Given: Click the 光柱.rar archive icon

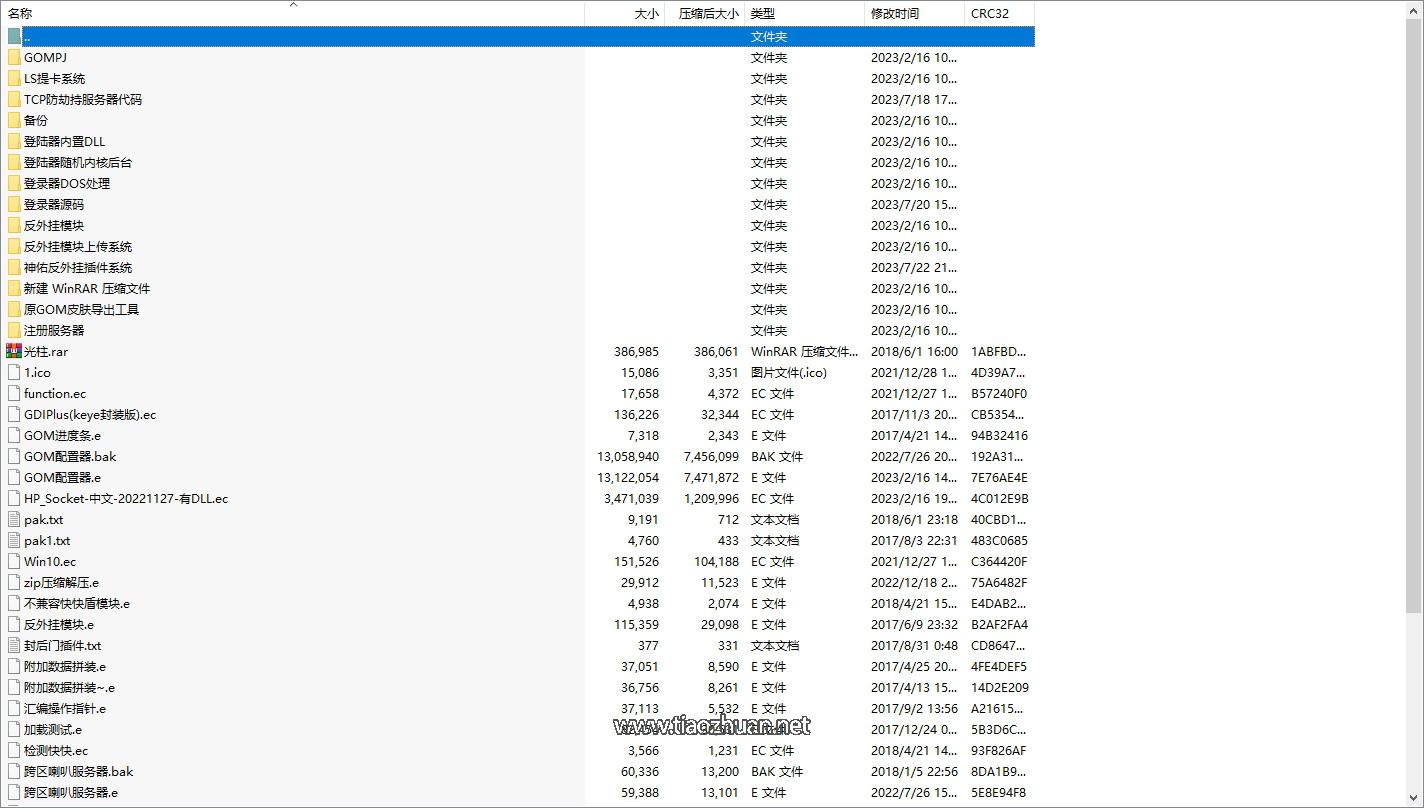Looking at the screenshot, I should tap(14, 351).
